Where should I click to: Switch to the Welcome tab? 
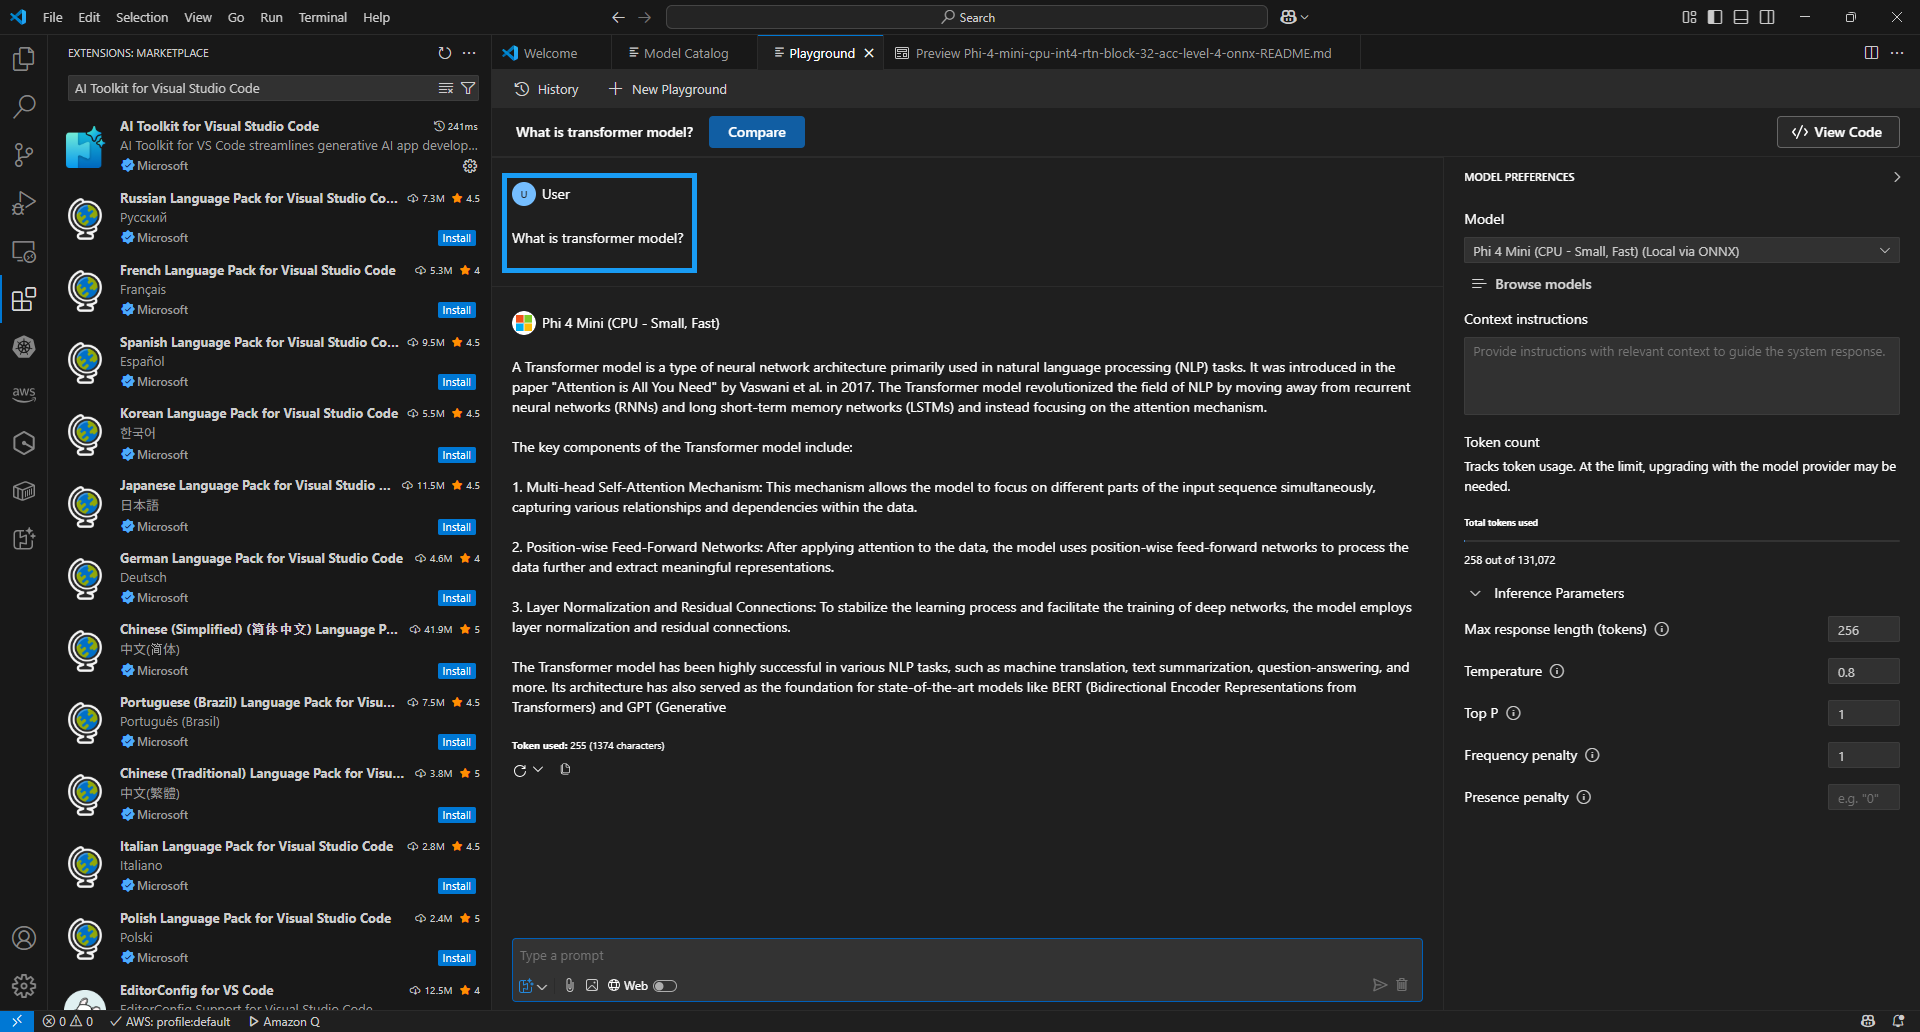(550, 53)
